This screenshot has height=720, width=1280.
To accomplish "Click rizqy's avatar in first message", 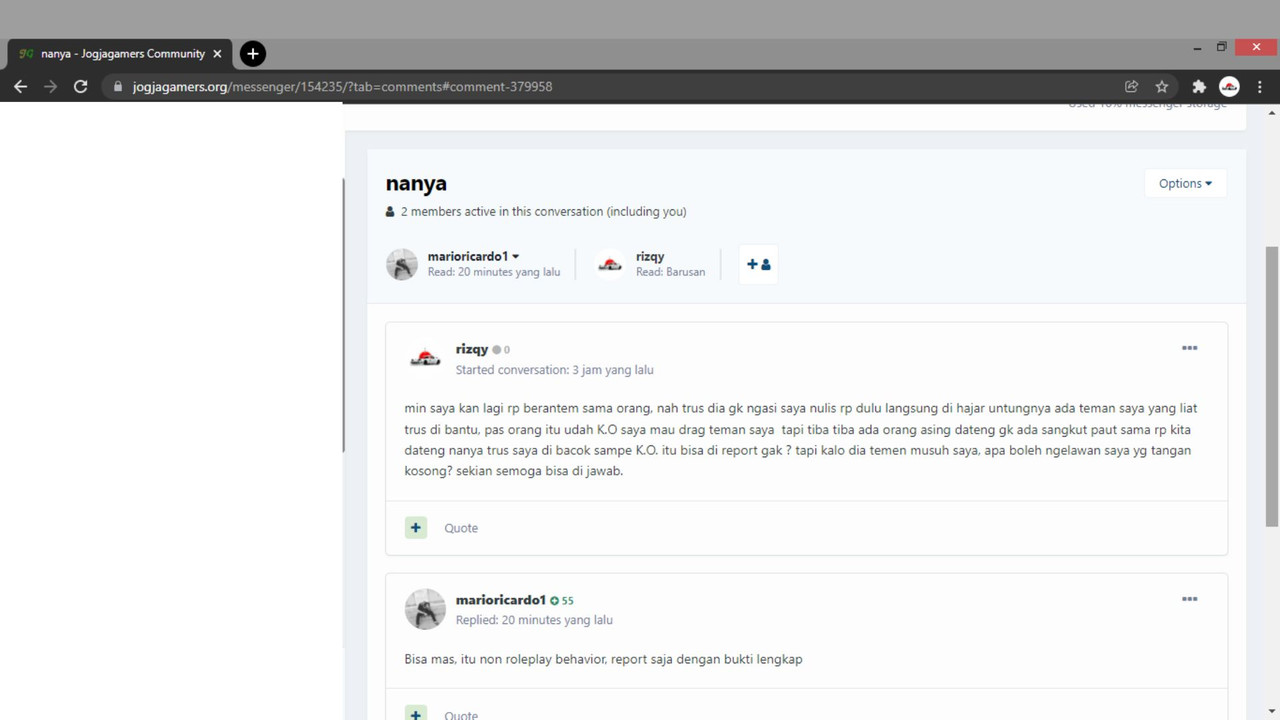I will pyautogui.click(x=425, y=358).
